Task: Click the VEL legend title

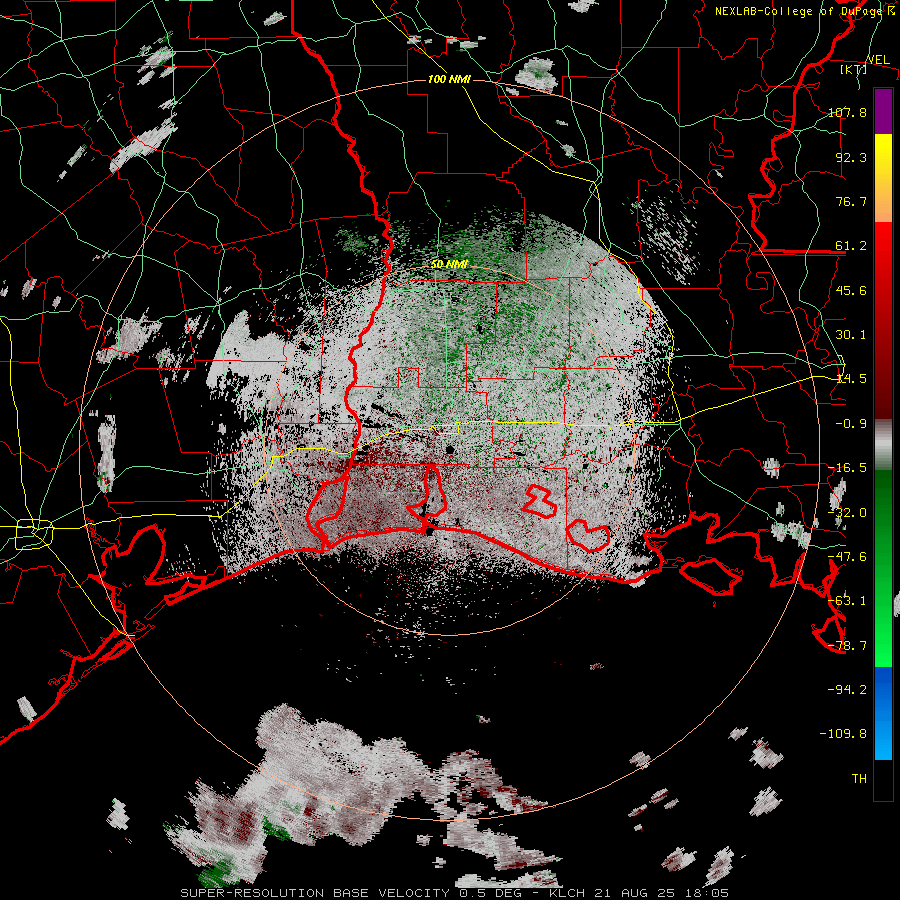Action: coord(878,59)
